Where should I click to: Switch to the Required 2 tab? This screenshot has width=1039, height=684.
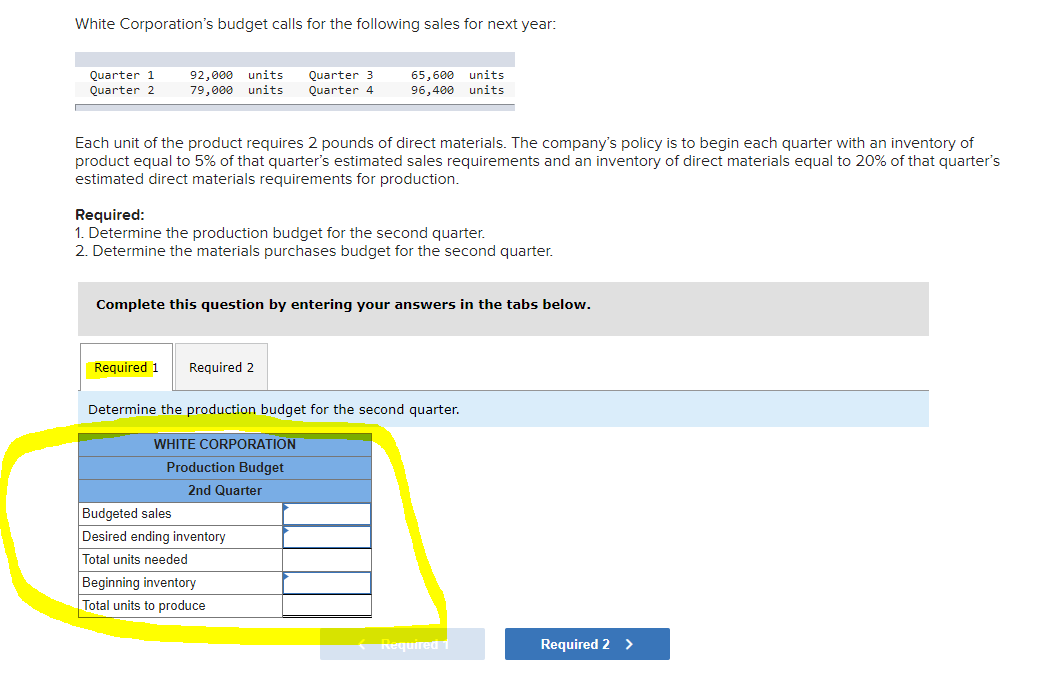click(221, 366)
